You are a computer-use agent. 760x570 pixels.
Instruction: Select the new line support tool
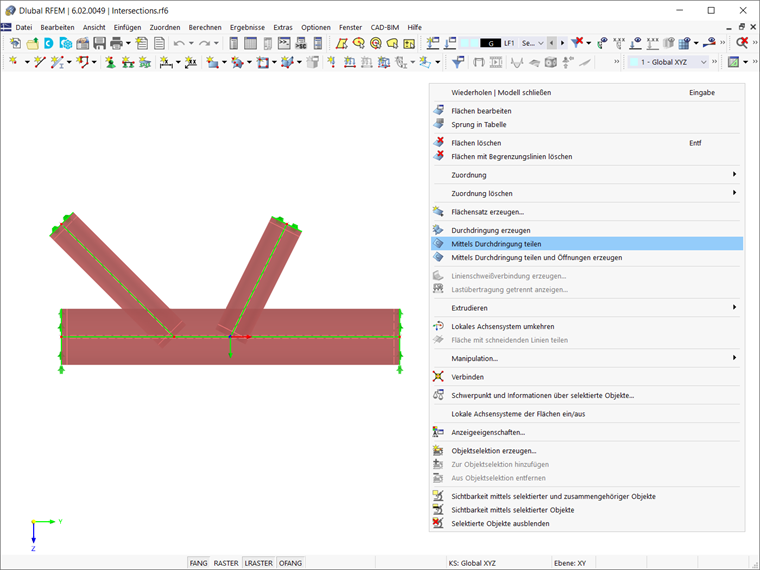click(128, 62)
